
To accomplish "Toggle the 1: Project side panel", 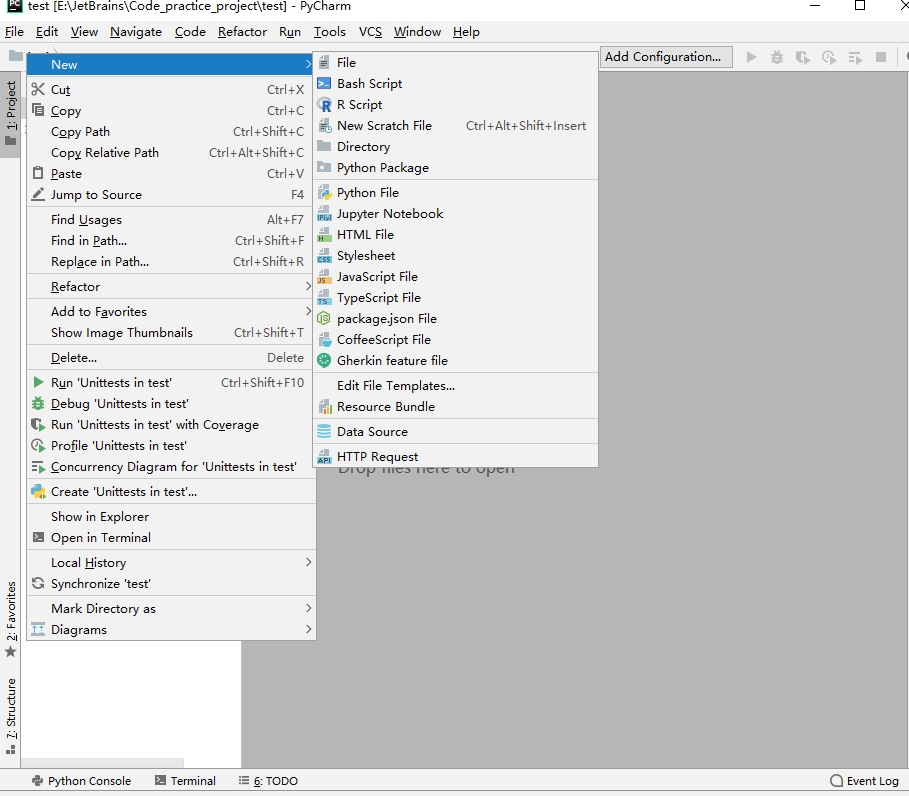I will 11,115.
